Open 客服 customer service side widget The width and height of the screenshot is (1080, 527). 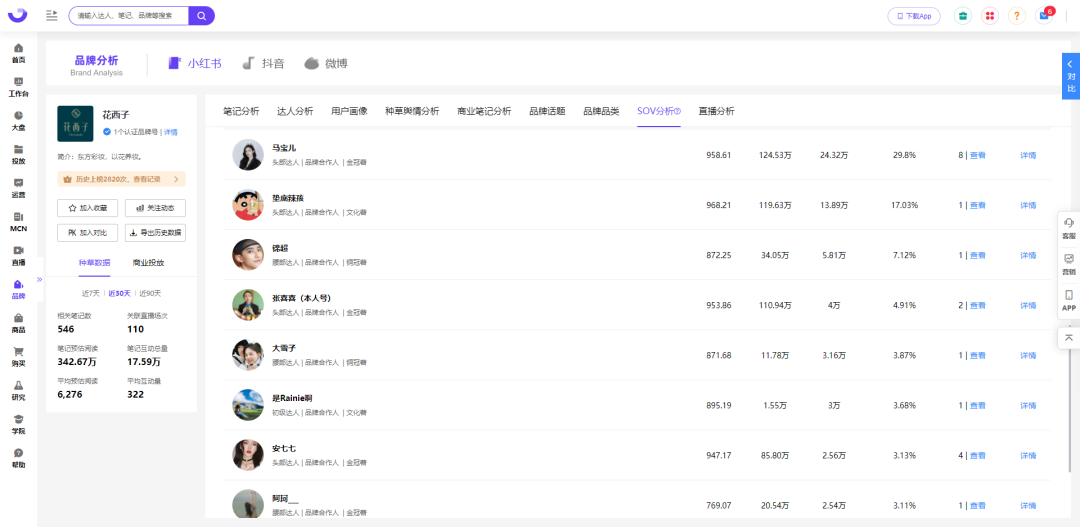[1069, 227]
